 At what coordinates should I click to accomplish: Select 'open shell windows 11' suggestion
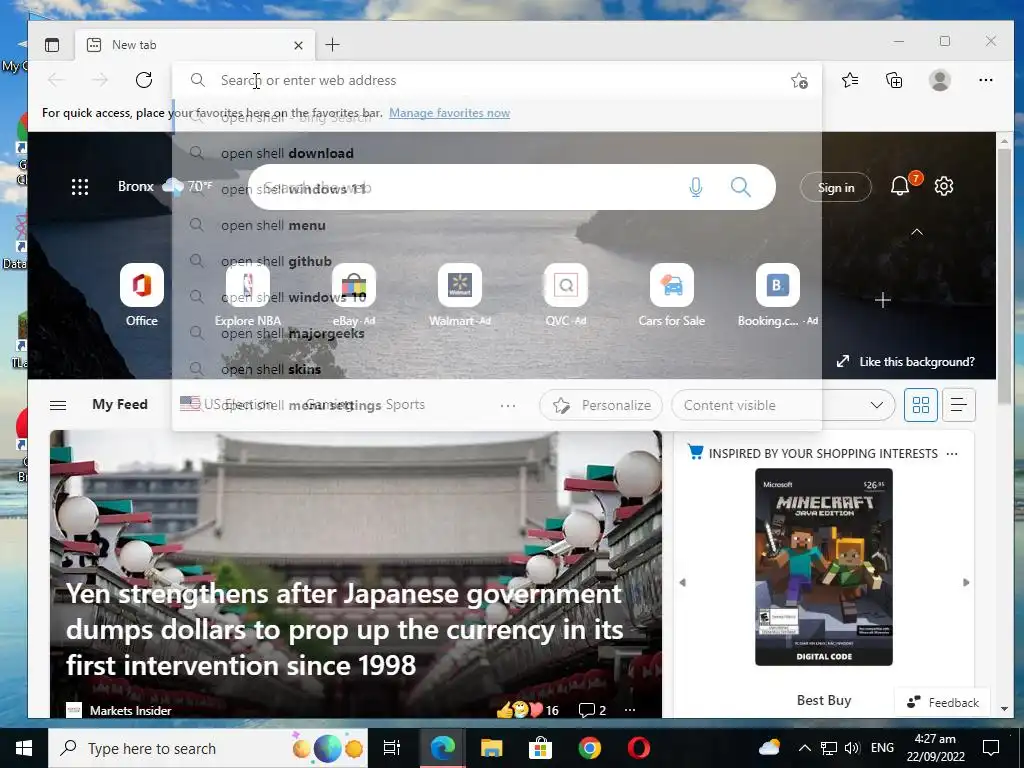pyautogui.click(x=496, y=189)
